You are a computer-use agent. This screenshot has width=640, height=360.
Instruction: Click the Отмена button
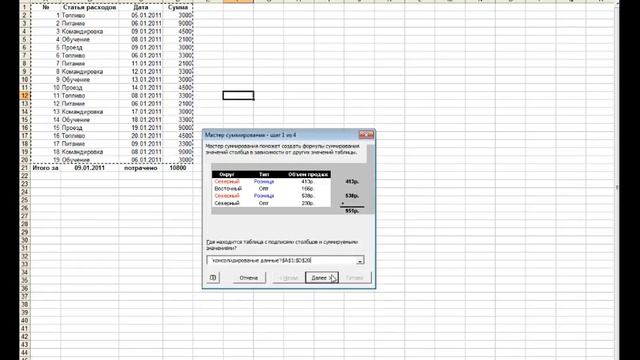249,278
